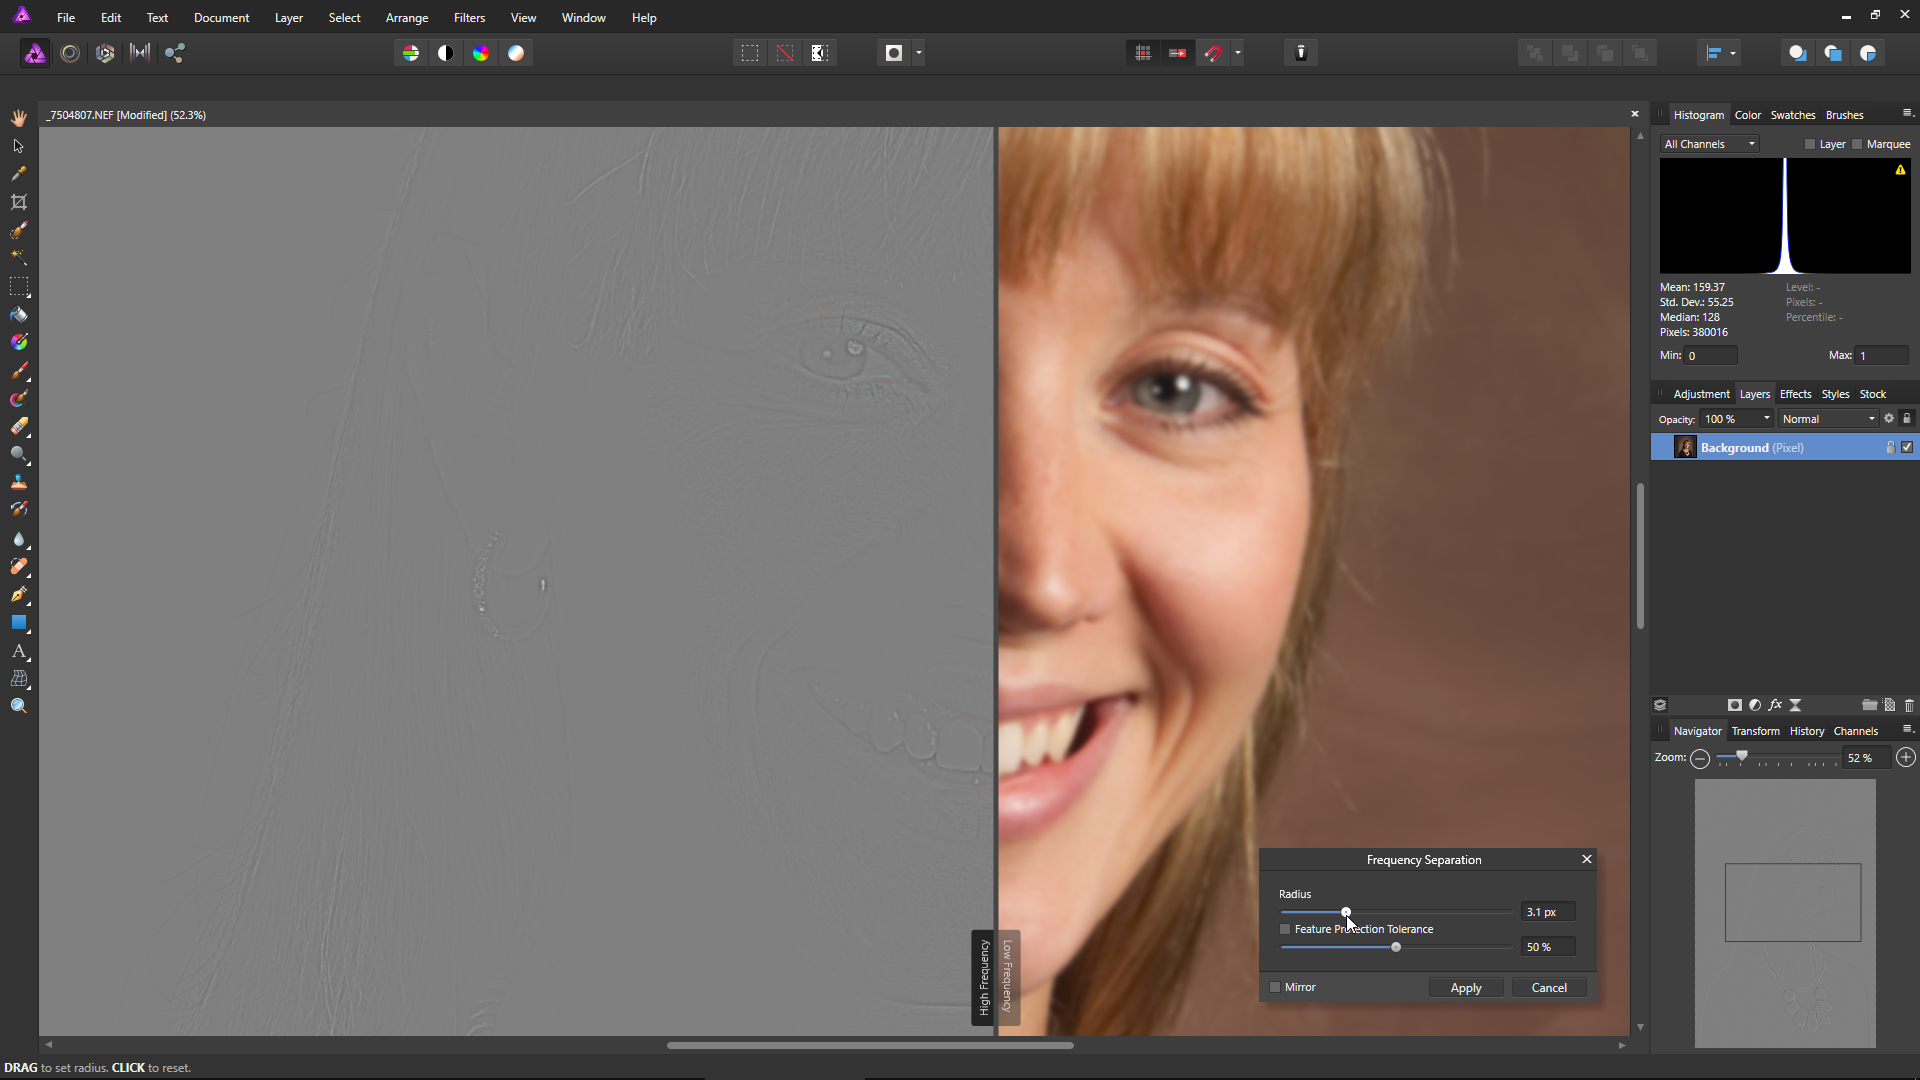Click the Auto Contrast toolbar icon
The height and width of the screenshot is (1080, 1920).
tap(446, 53)
